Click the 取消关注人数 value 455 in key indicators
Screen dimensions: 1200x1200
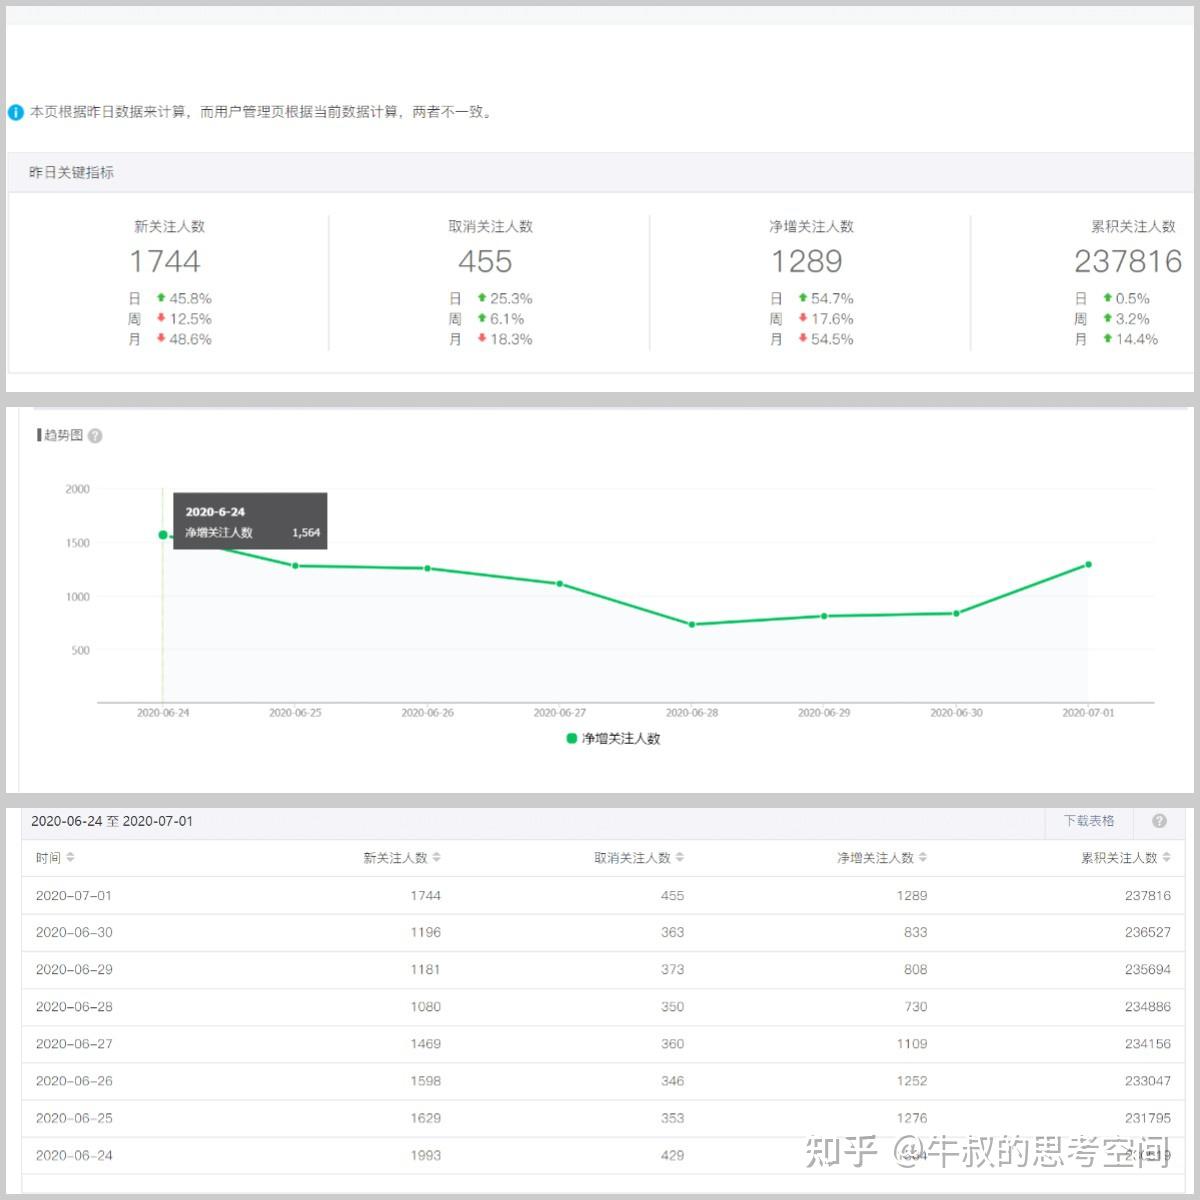click(485, 262)
